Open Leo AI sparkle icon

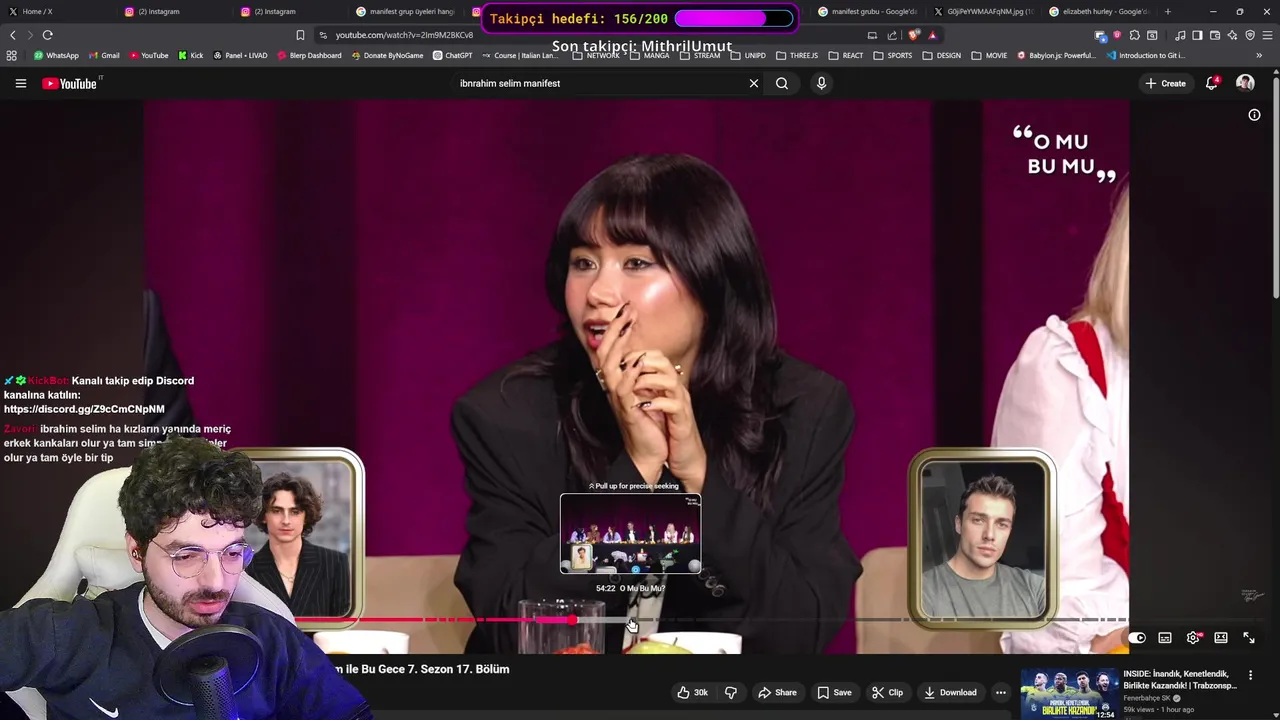click(1233, 35)
